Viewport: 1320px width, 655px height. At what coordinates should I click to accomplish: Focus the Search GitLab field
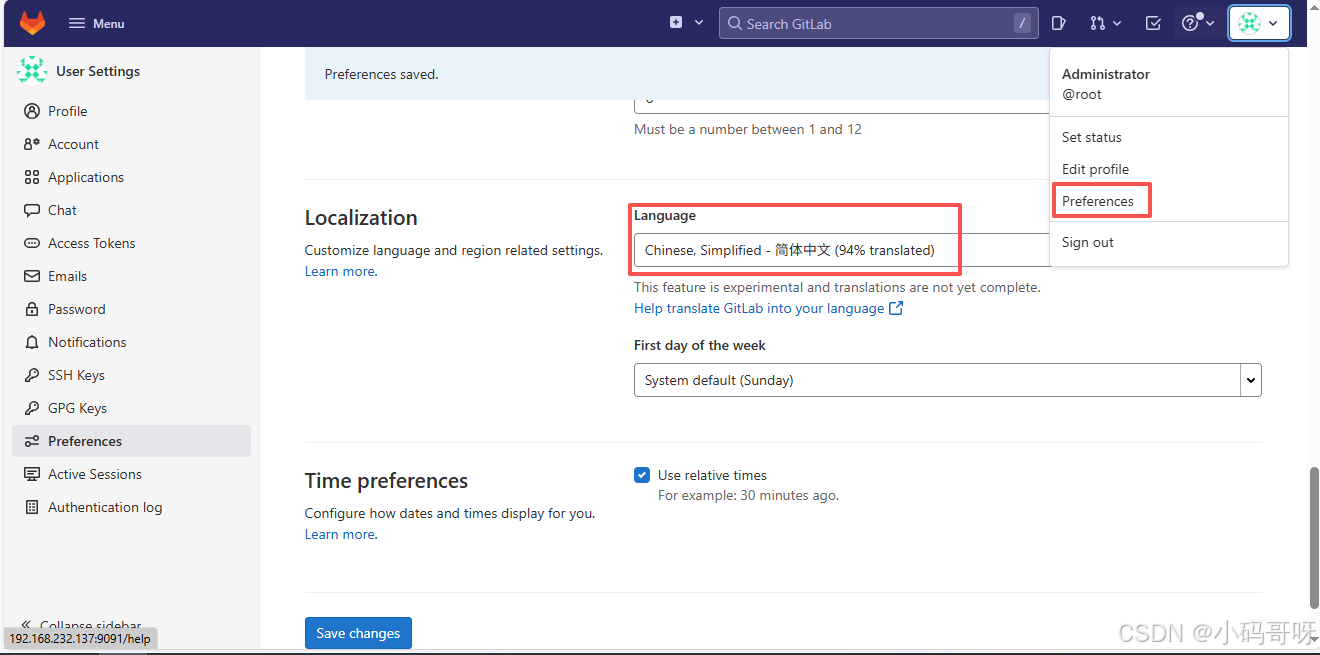(x=878, y=23)
